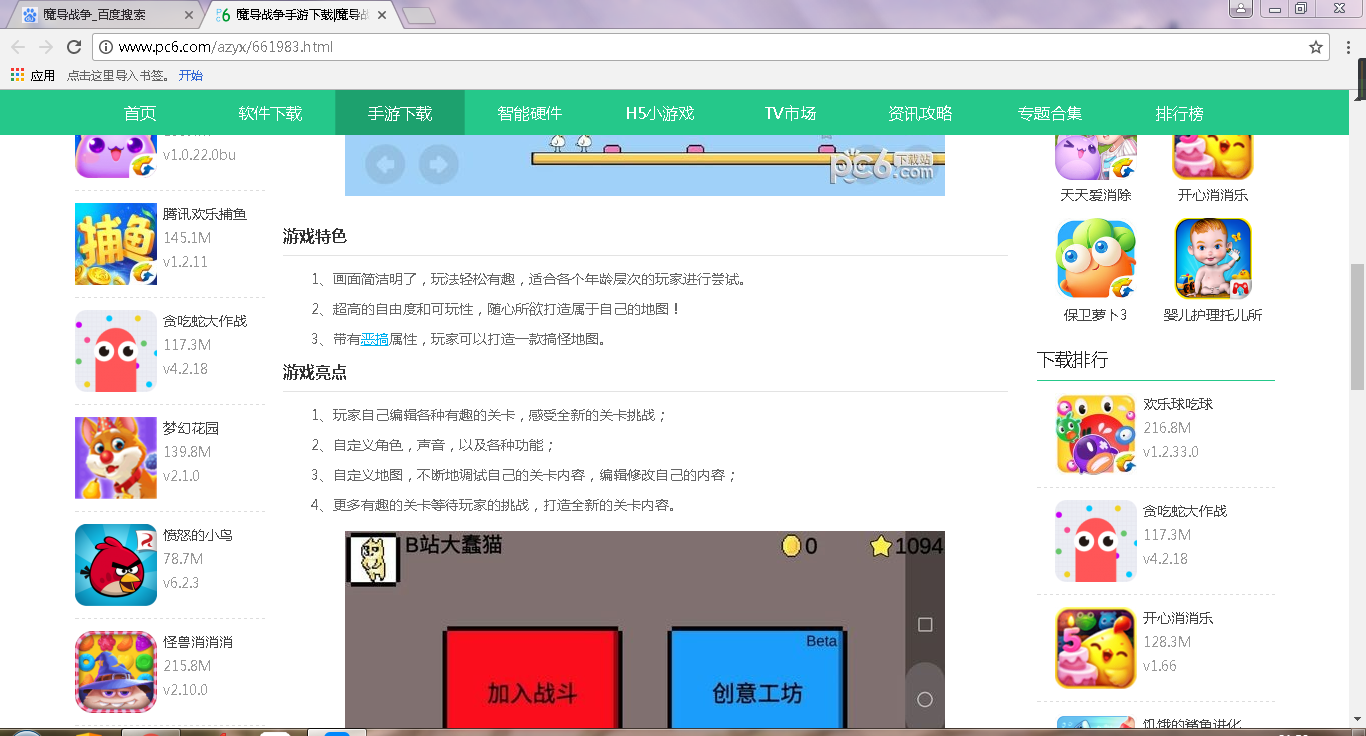
Task: Open the 欢乐球吃球 icon in download ranking
Action: (x=1096, y=434)
